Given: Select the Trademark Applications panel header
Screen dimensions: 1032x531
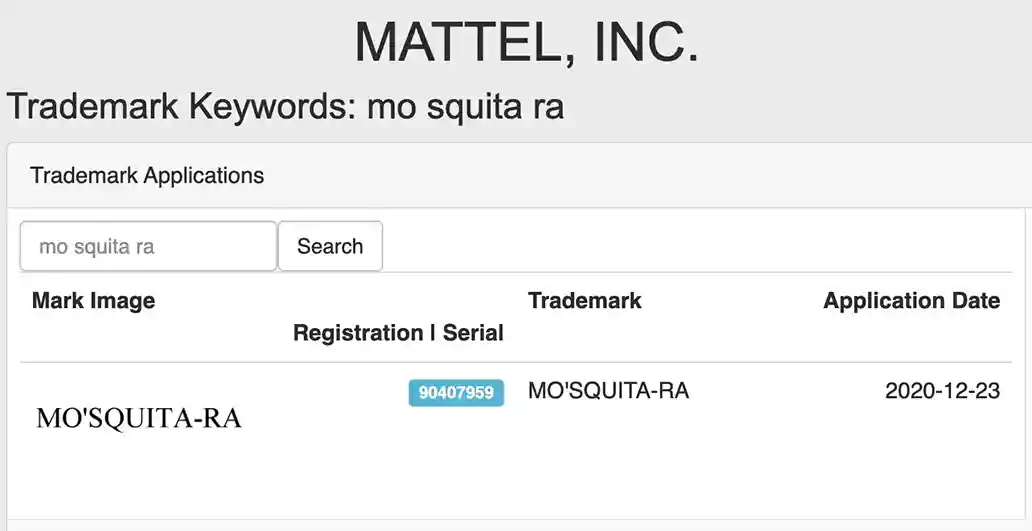Looking at the screenshot, I should (x=147, y=176).
